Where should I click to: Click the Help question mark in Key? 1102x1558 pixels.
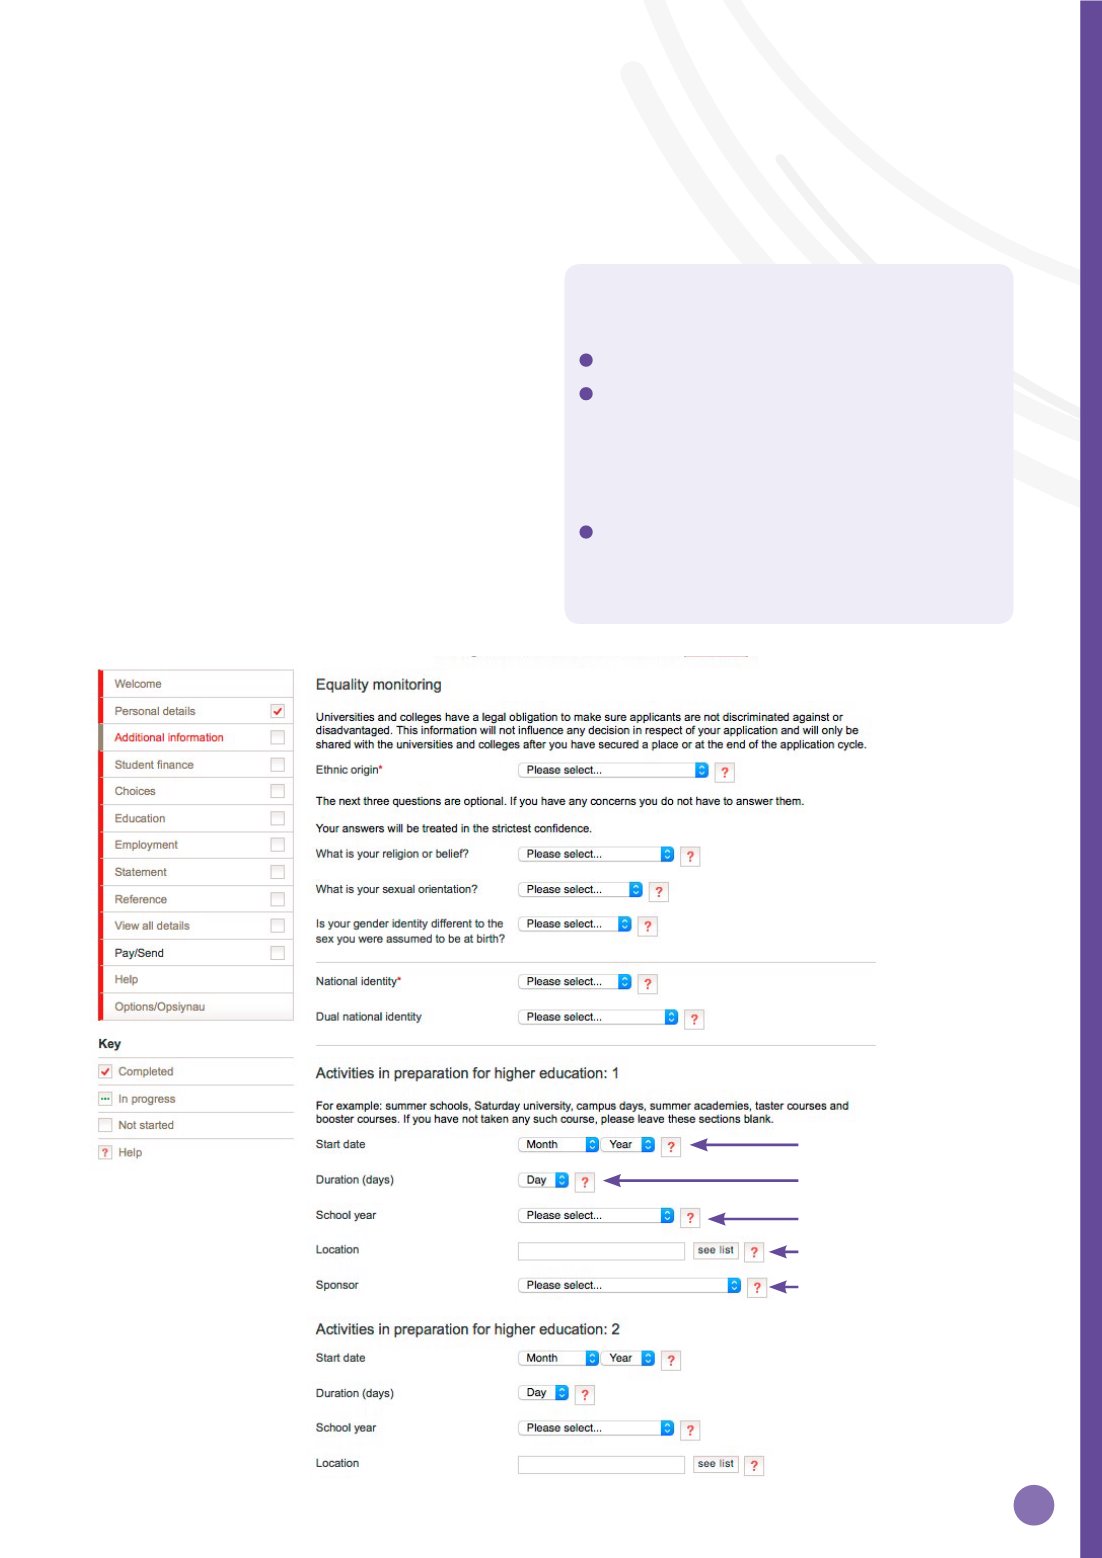click(x=105, y=1152)
